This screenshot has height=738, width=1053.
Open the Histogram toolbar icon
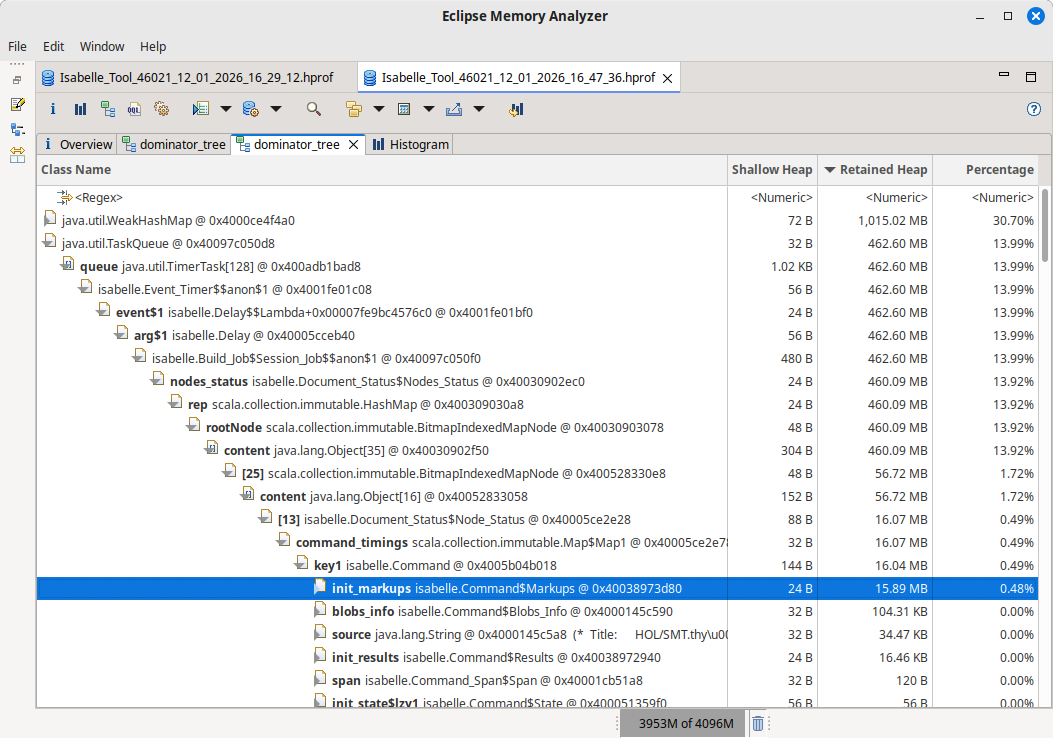click(80, 109)
